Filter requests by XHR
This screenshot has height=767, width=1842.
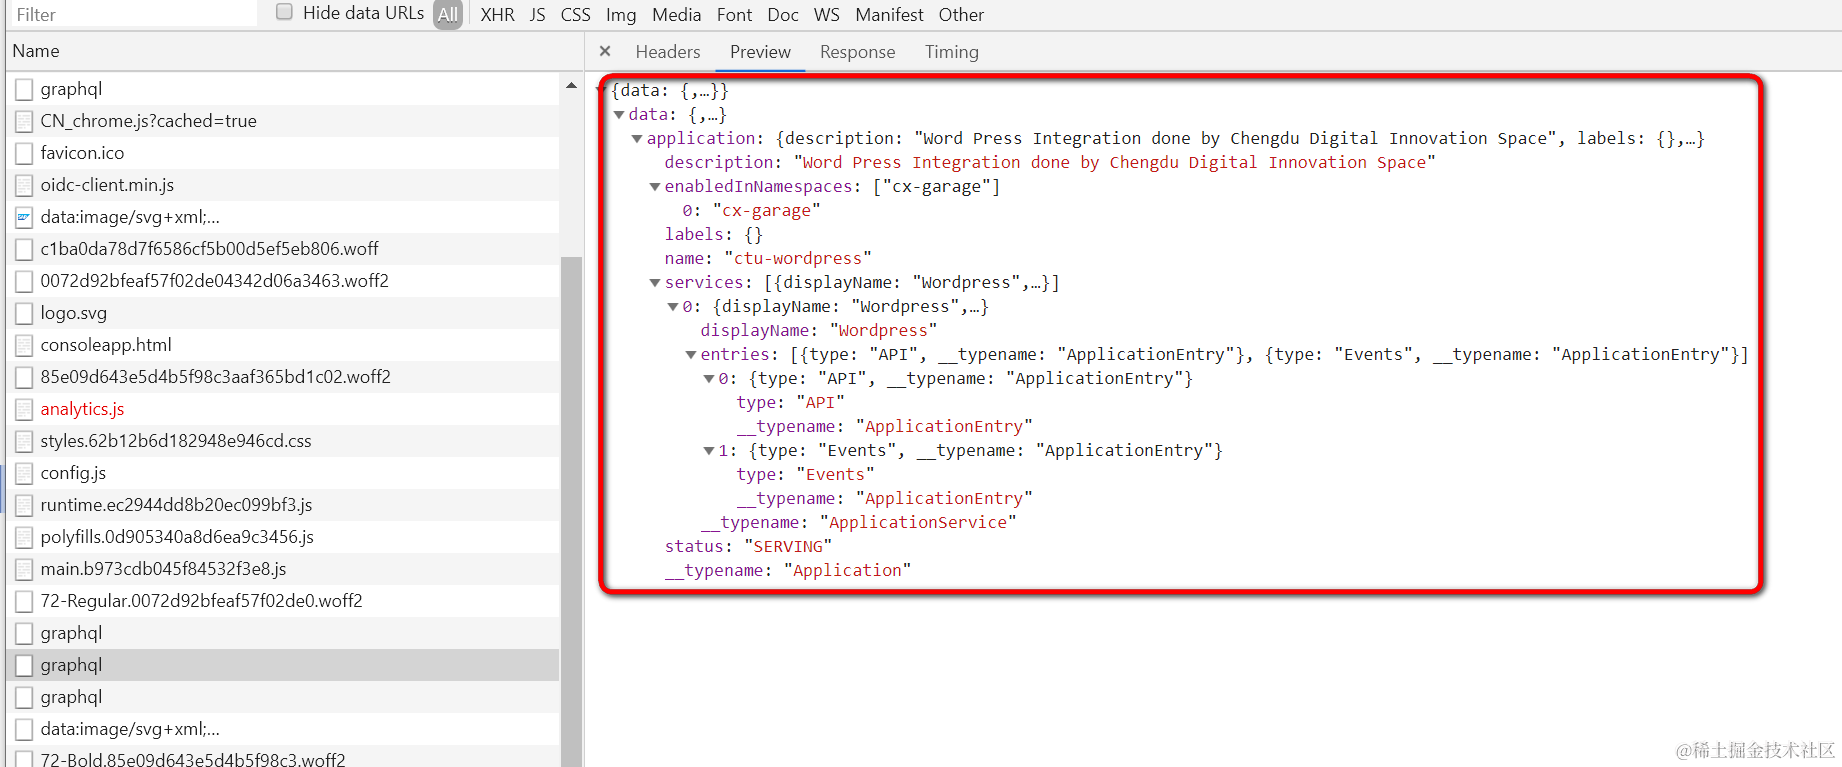pyautogui.click(x=497, y=14)
